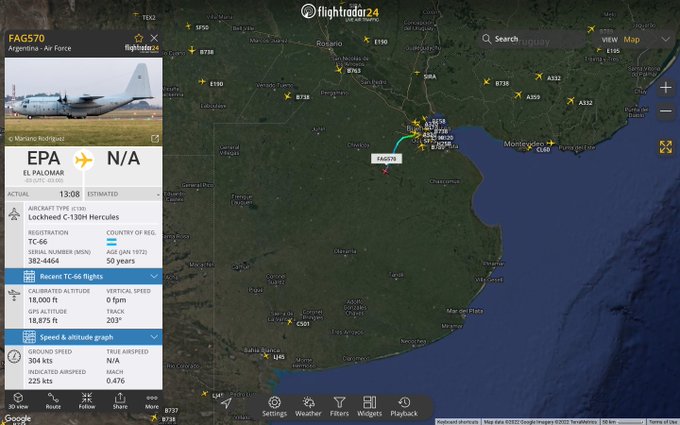Start flight Playback
The image size is (680, 425).
pos(404,407)
